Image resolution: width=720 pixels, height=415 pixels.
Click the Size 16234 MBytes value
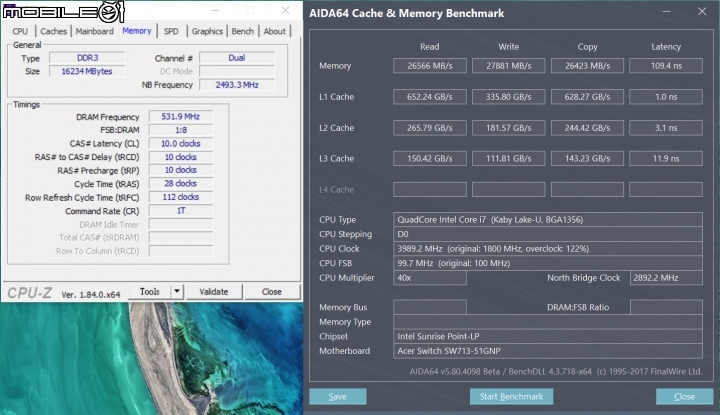(87, 71)
